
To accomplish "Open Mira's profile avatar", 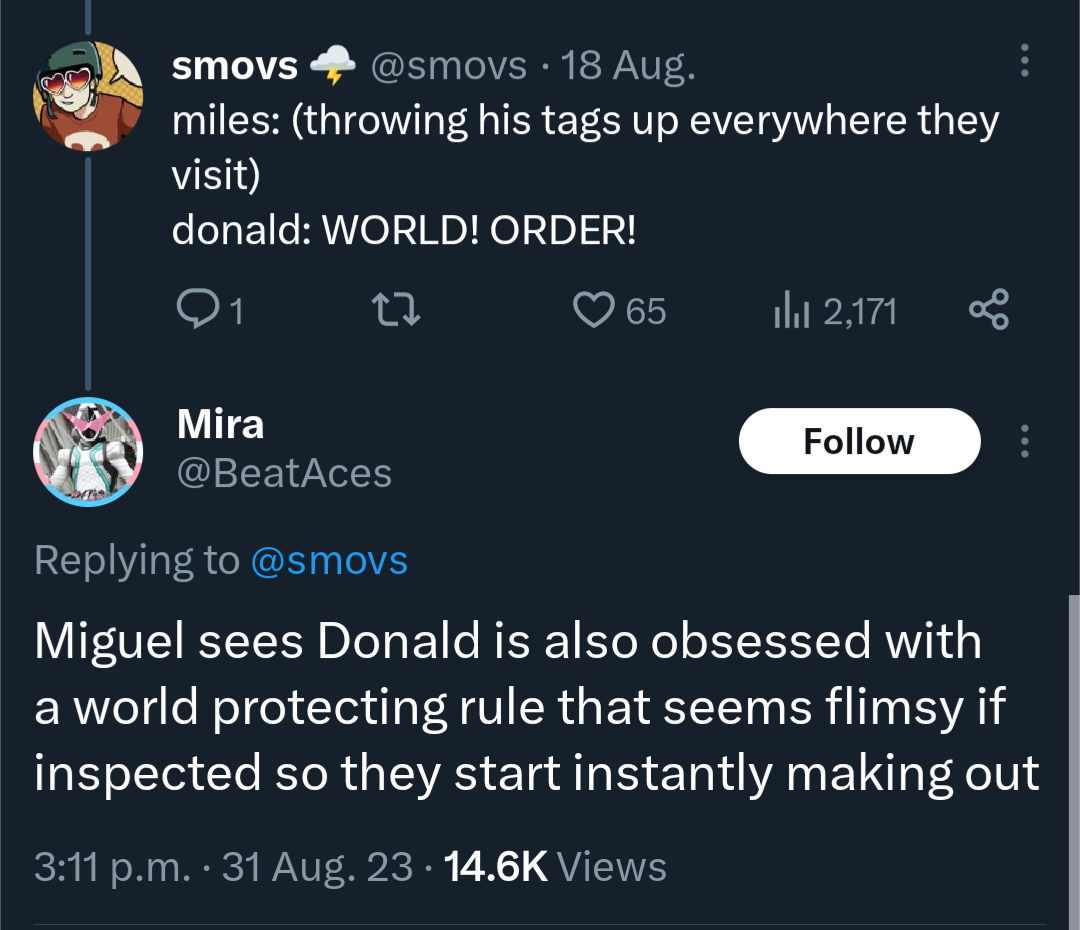I will (89, 450).
